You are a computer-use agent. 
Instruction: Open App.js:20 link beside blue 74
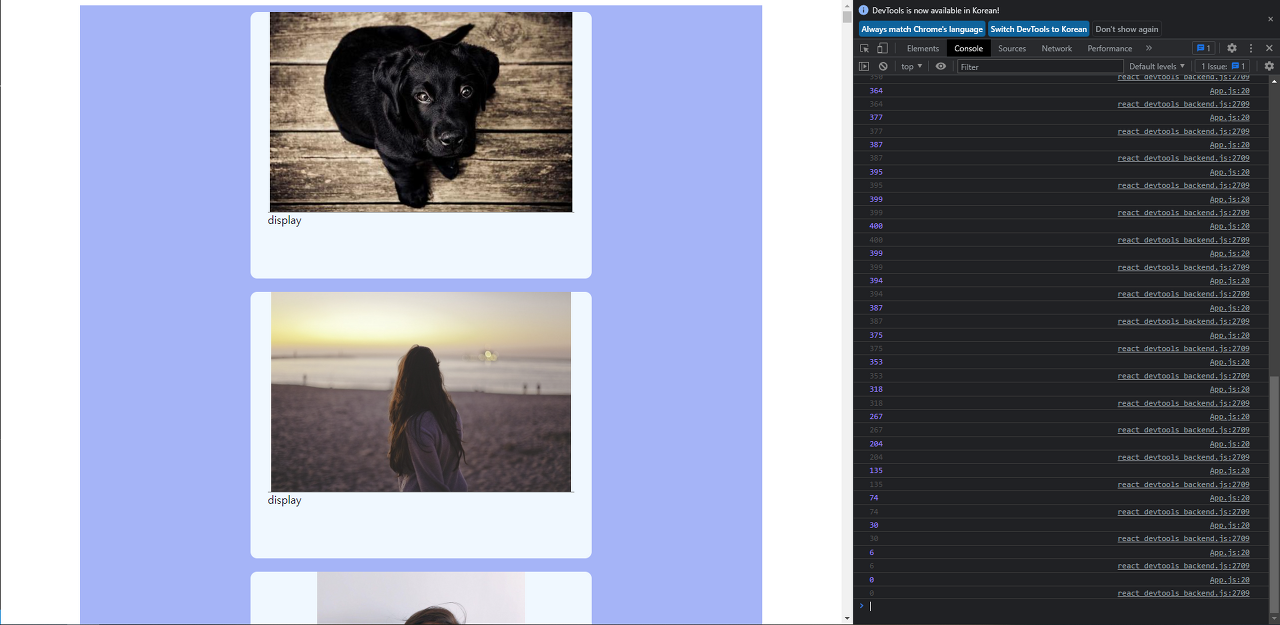(x=1230, y=498)
